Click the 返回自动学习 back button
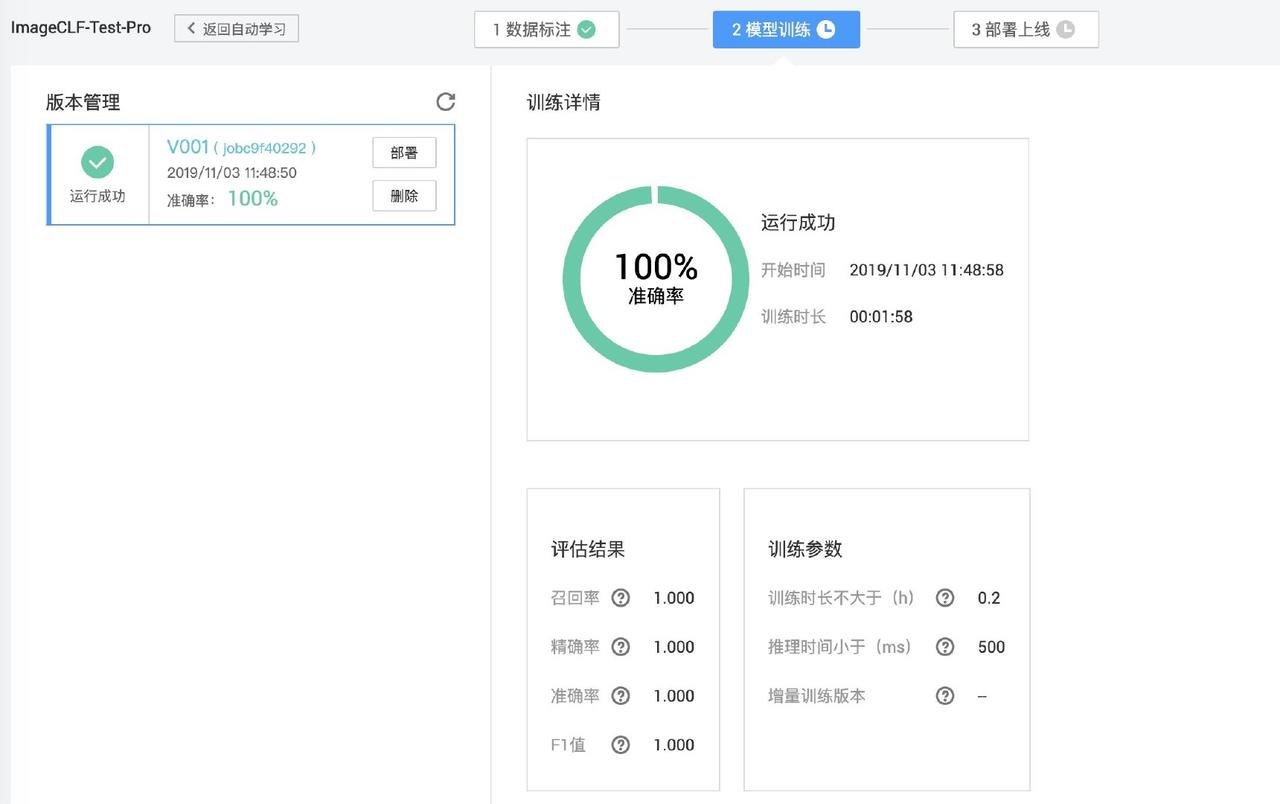Viewport: 1280px width, 804px height. coord(236,29)
